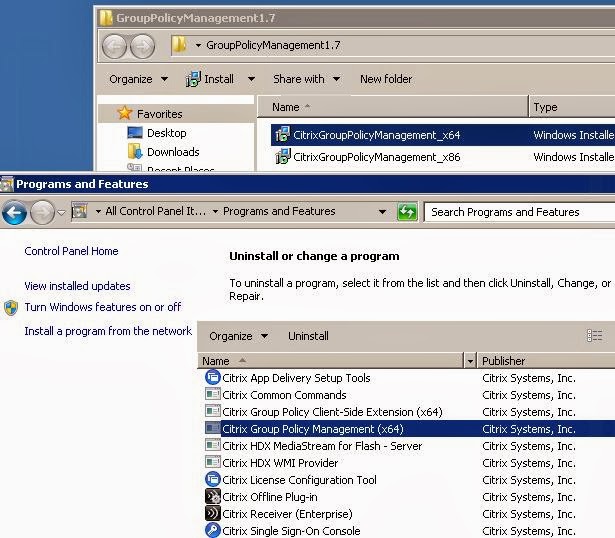
Task: Click Forward button in Programs and Features
Action: (42, 212)
